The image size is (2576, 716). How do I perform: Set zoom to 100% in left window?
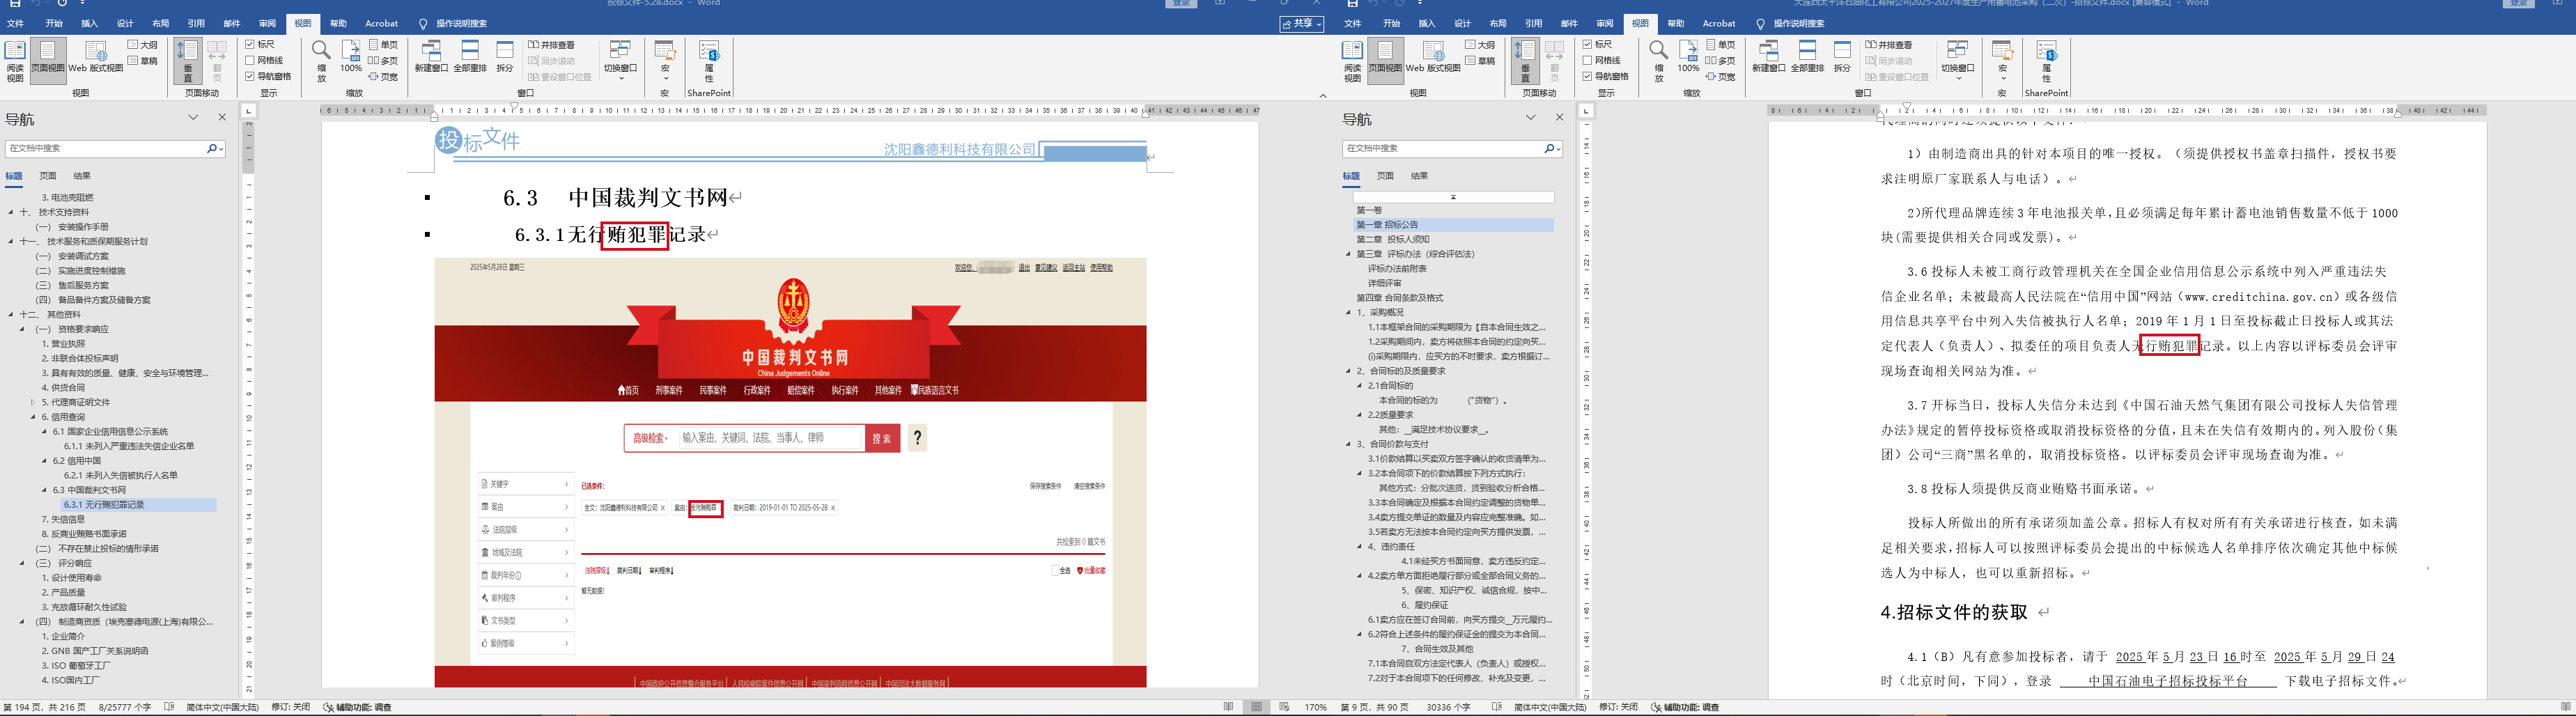pyautogui.click(x=351, y=57)
